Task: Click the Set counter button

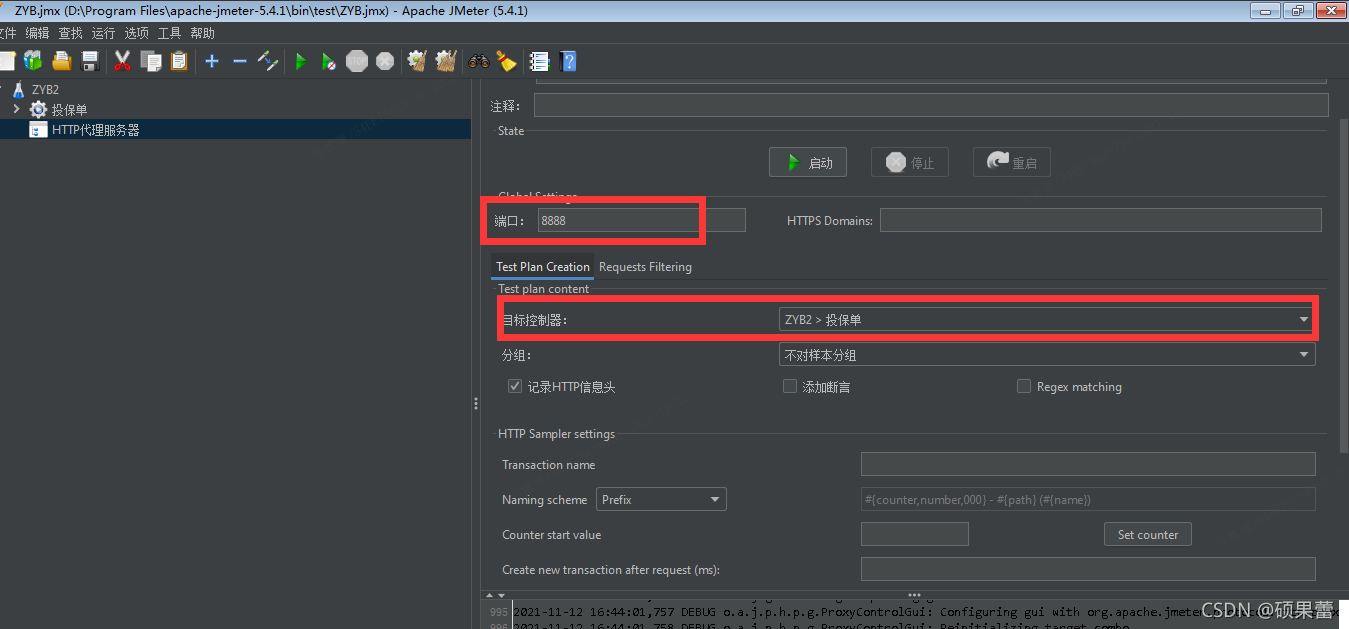Action: click(x=1148, y=534)
